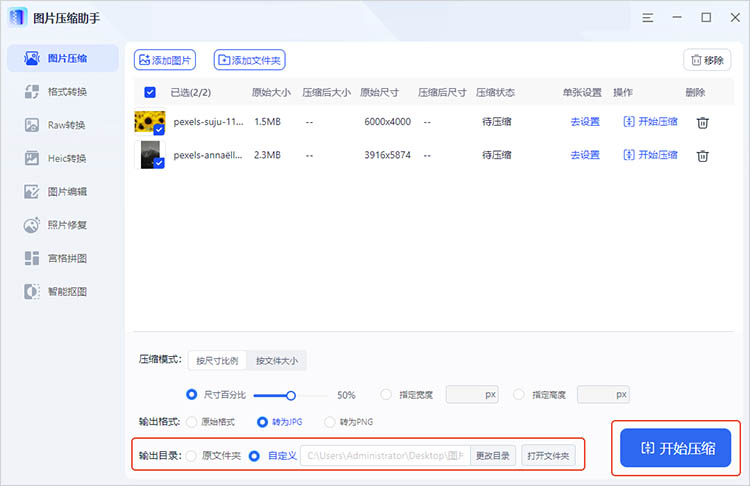Open the 图片压缩 sidebar section
Viewport: 750px width, 486px height.
[63, 58]
